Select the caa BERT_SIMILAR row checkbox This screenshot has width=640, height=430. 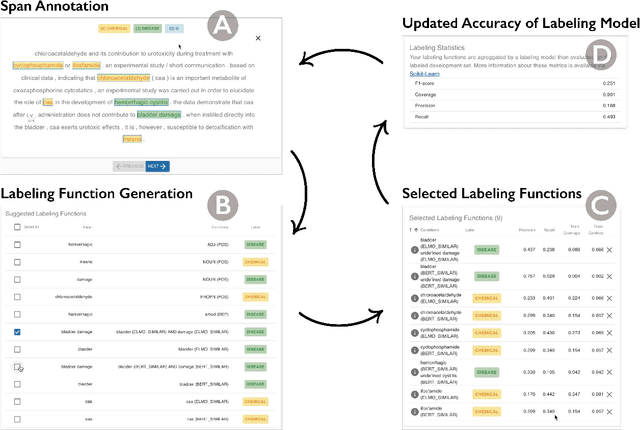17,419
